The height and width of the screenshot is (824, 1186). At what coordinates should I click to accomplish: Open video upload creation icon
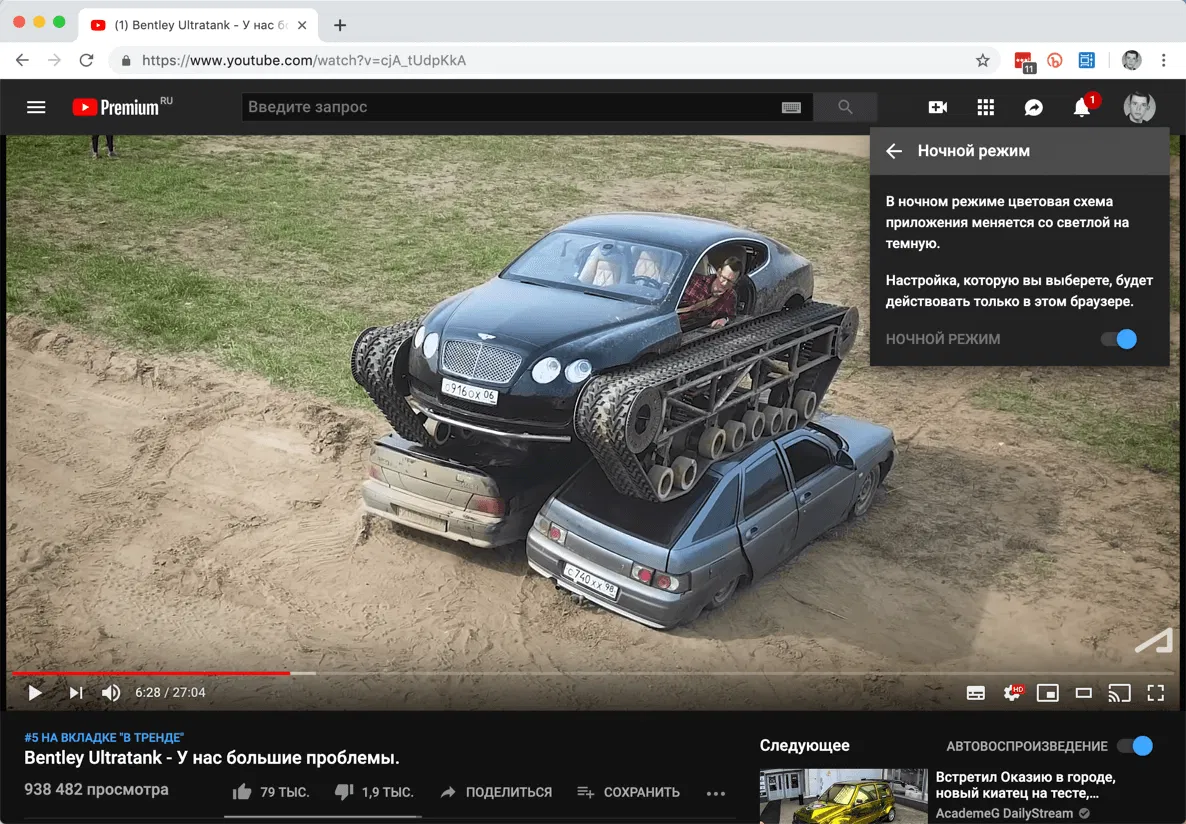coord(937,107)
